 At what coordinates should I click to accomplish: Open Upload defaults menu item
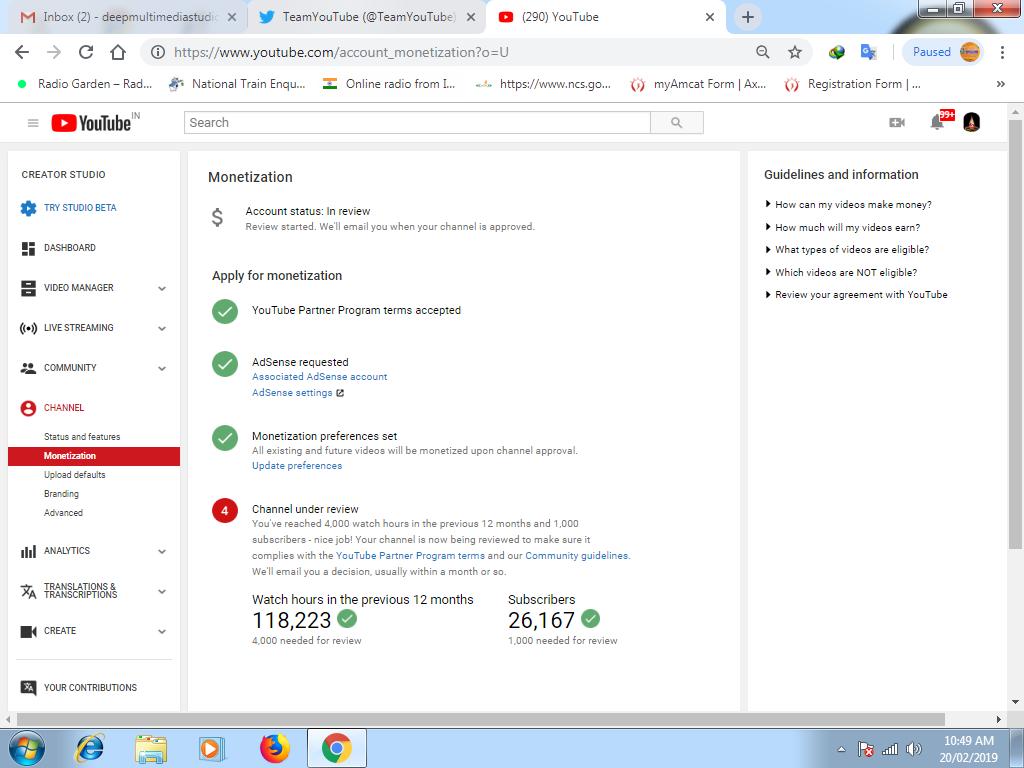point(74,475)
